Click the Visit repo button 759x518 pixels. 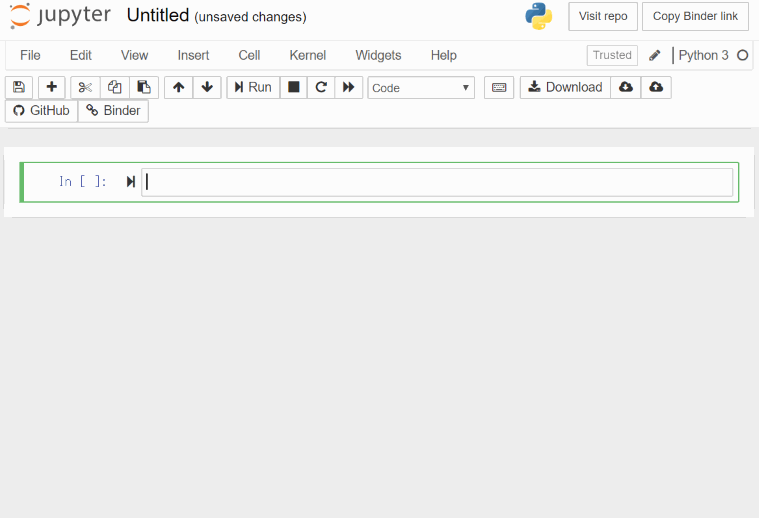pos(603,16)
